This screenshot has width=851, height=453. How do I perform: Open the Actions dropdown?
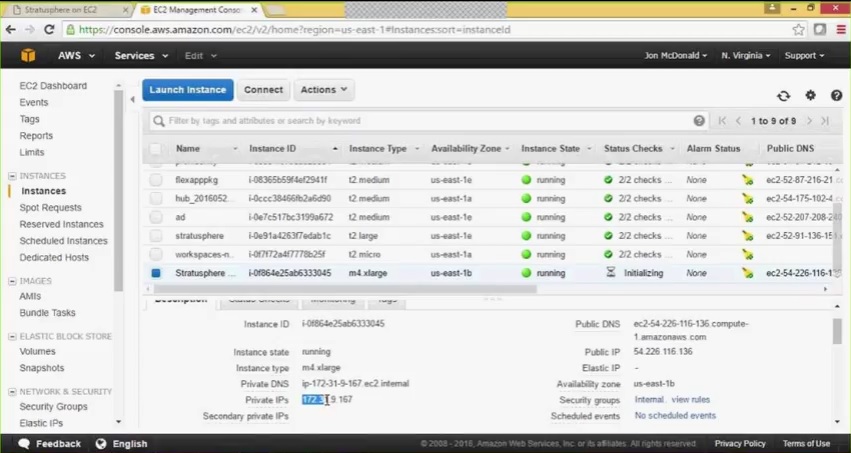click(324, 90)
